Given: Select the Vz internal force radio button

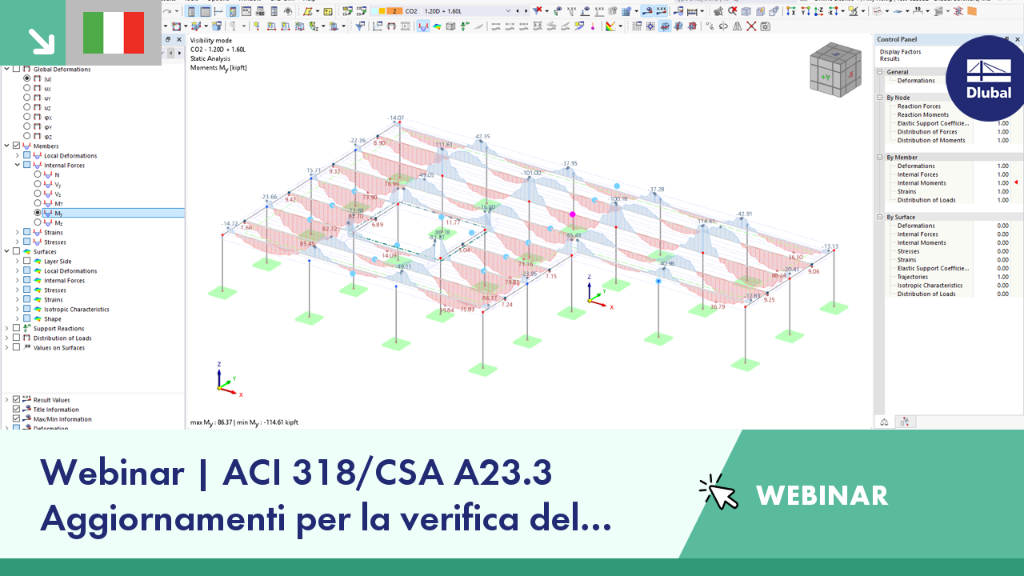Looking at the screenshot, I should click(37, 193).
